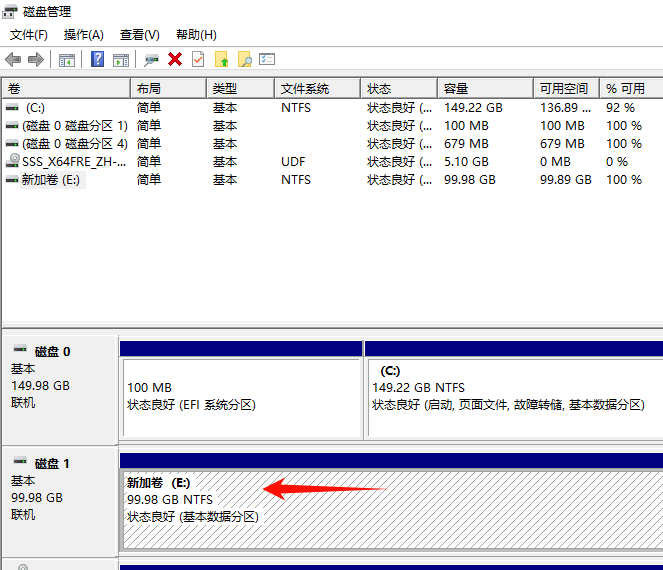Open the 查看(V) menu

pos(140,35)
